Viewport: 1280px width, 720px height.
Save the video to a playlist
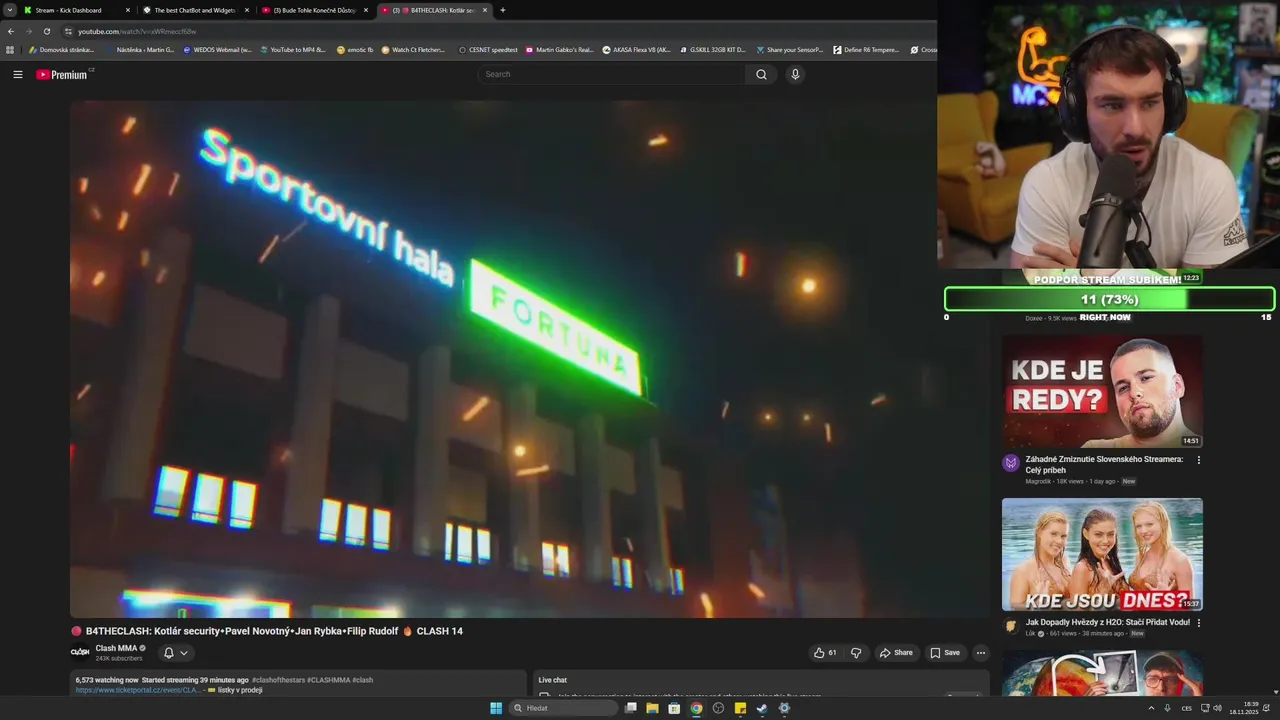[x=945, y=653]
